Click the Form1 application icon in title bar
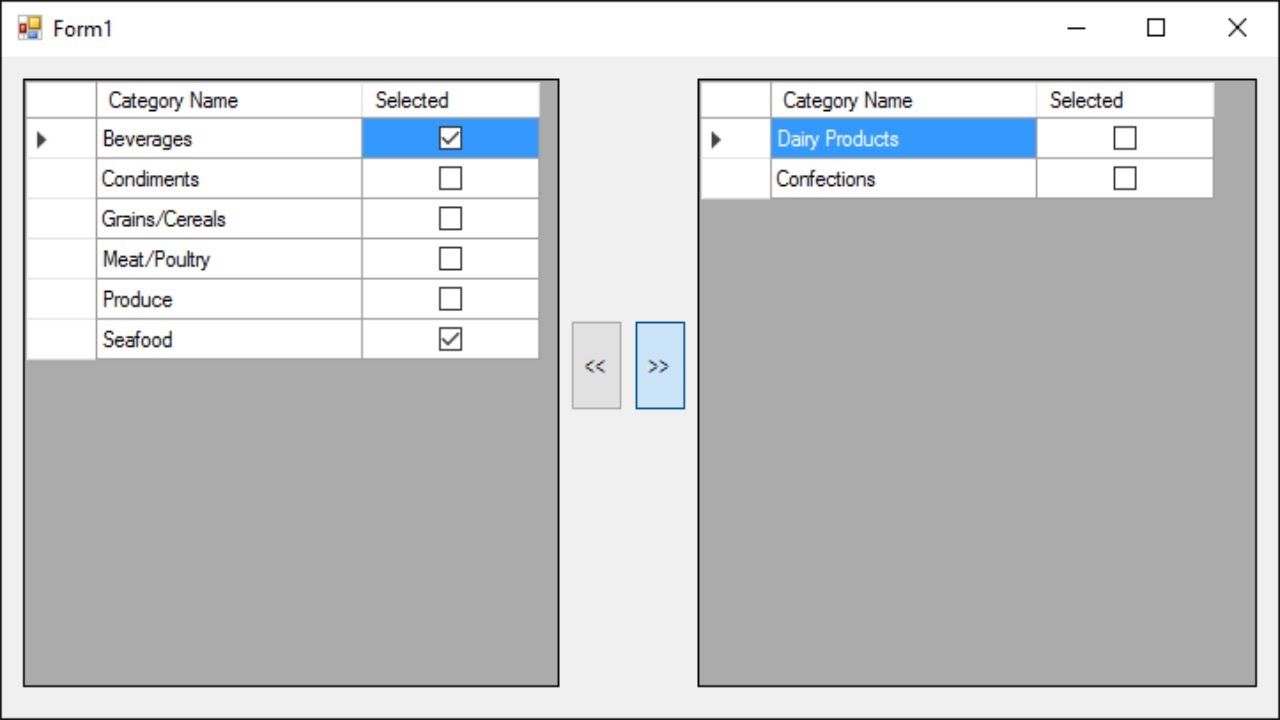The image size is (1280, 720). point(30,28)
